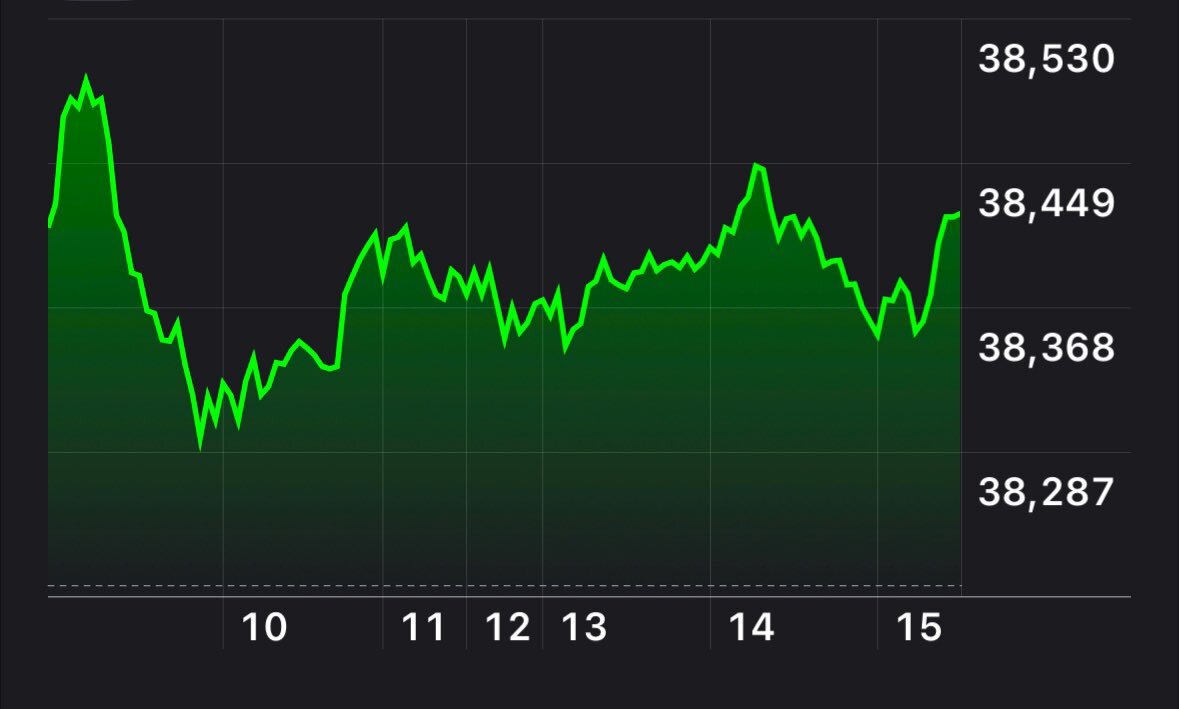Click the 38,287 price axis label
1179x709 pixels.
tap(1046, 492)
